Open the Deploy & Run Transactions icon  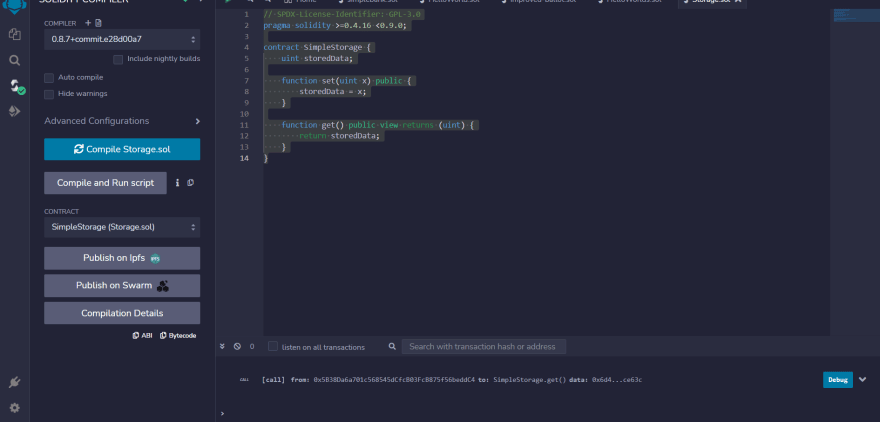pos(15,111)
